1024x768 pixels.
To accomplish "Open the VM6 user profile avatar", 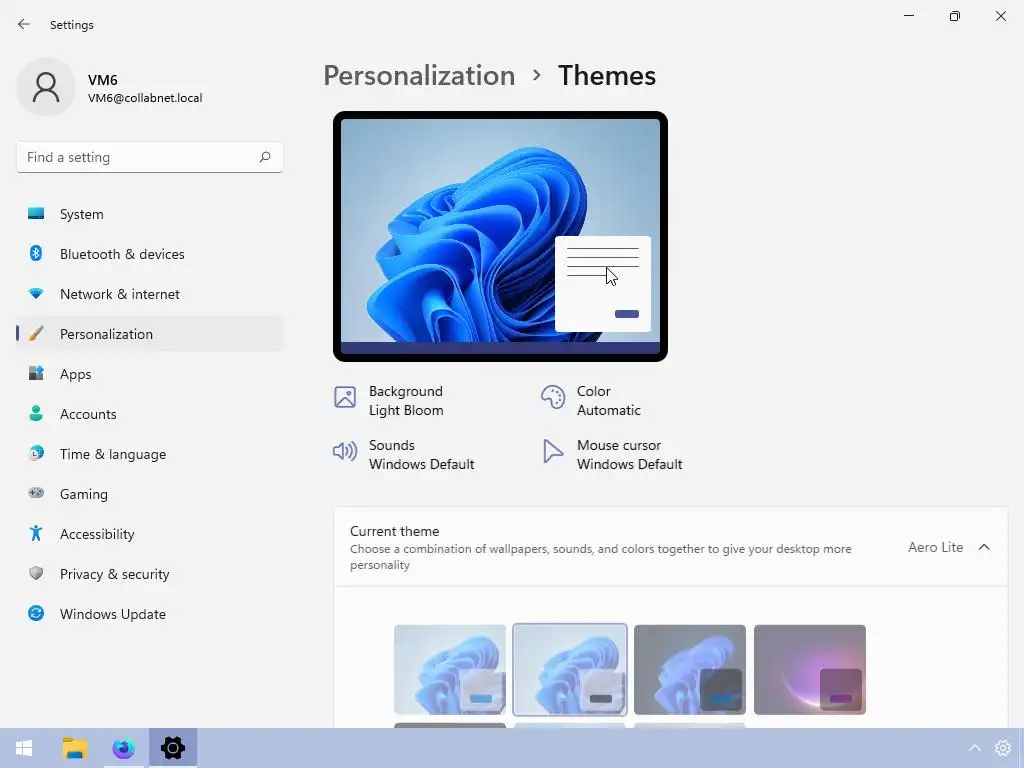I will [46, 87].
